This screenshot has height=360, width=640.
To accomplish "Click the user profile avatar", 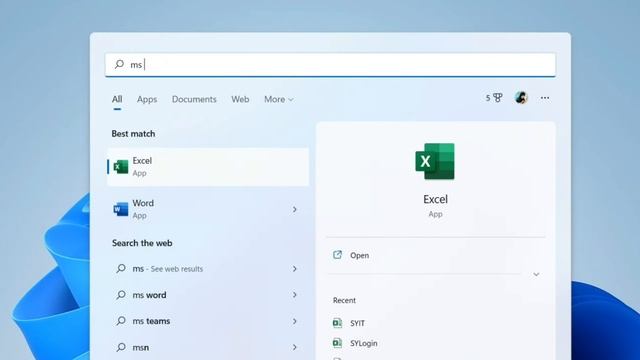I will 521,98.
